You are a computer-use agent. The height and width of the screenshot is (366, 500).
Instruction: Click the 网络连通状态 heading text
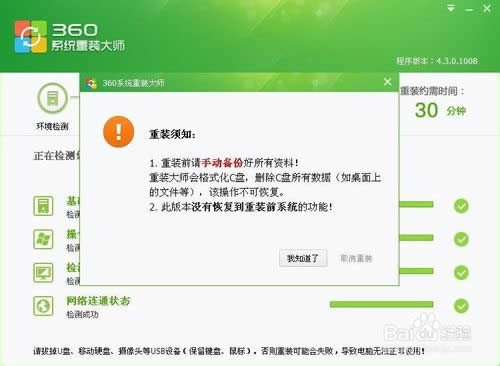98,301
